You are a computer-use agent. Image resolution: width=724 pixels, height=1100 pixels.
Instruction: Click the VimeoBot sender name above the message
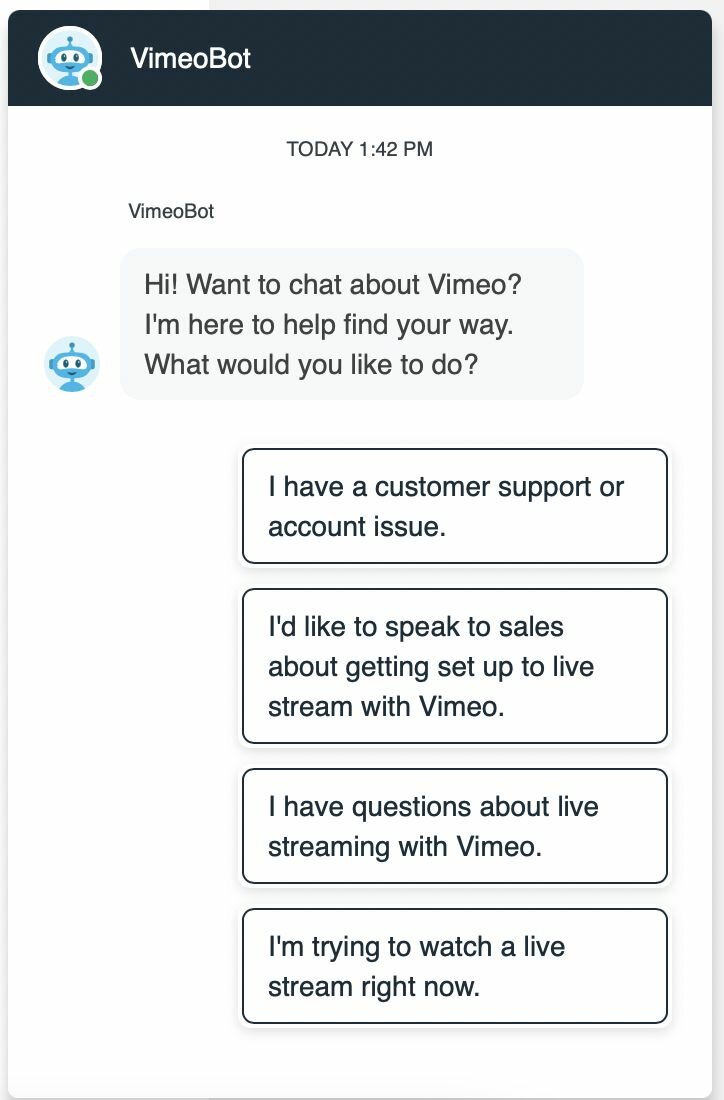171,211
